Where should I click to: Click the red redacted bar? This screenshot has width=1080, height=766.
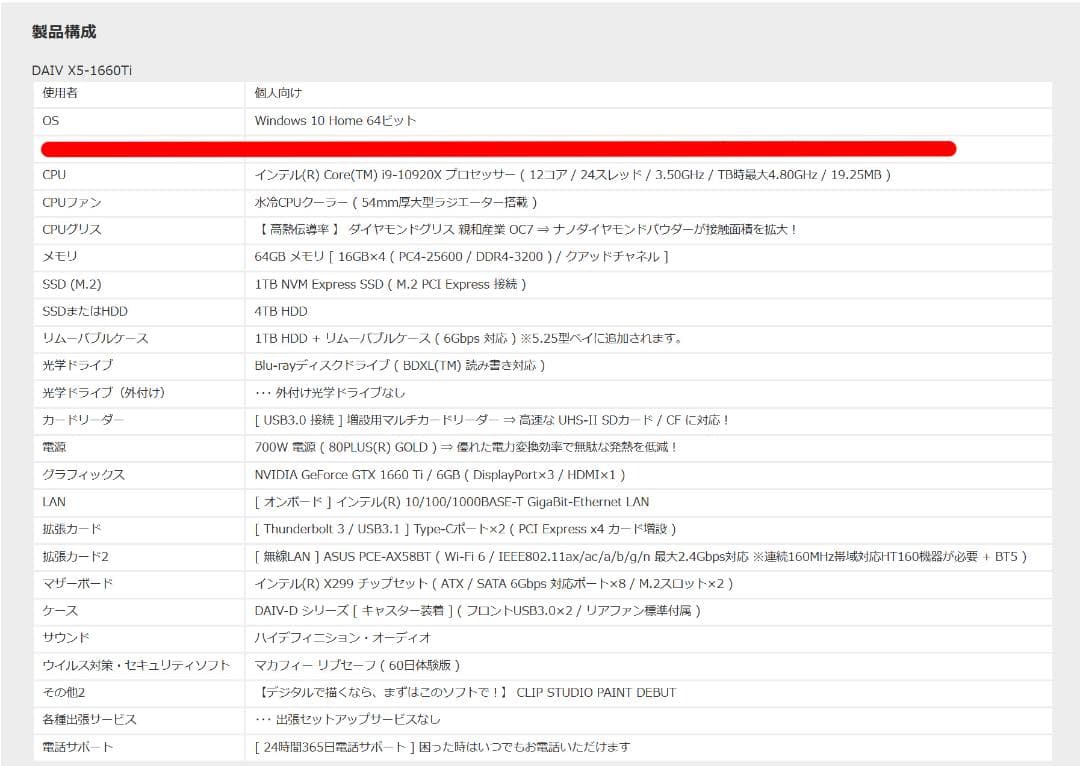tap(500, 148)
